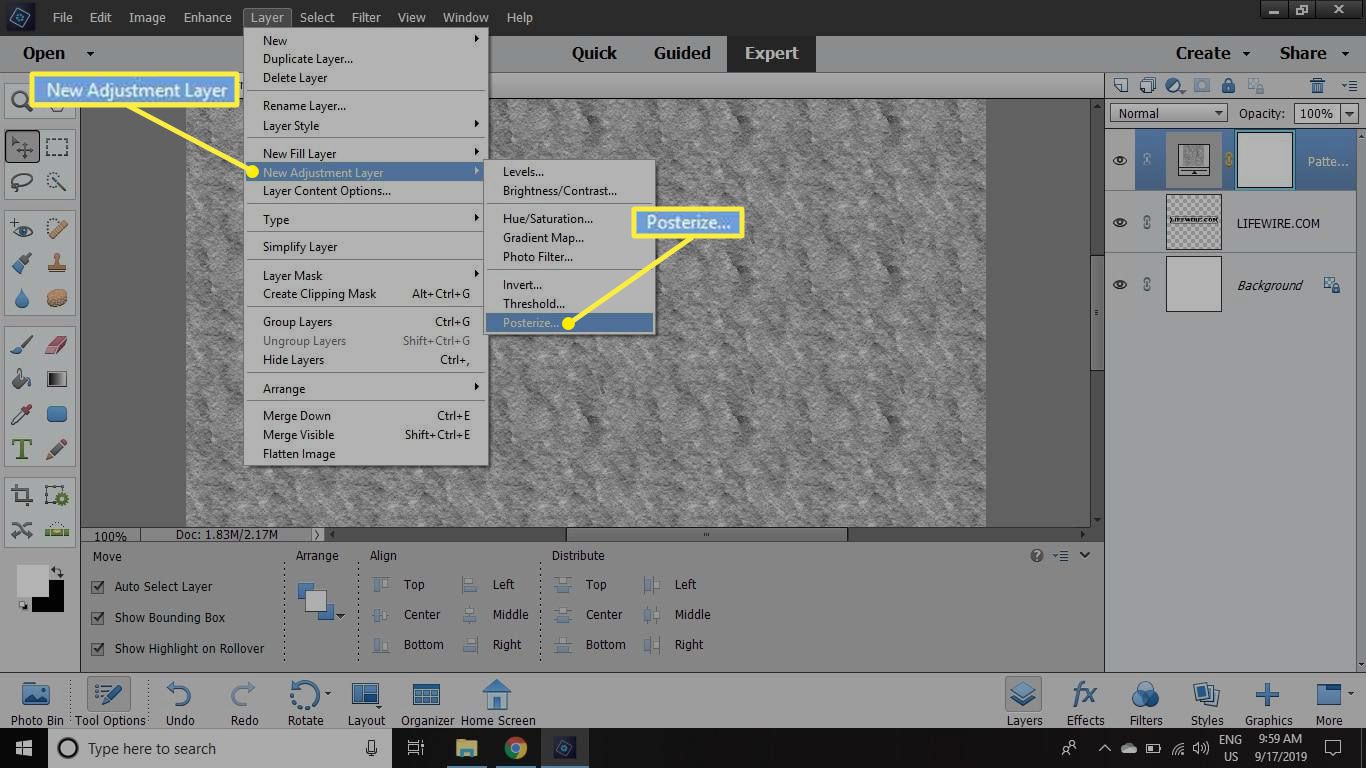Viewport: 1366px width, 768px height.
Task: Select Flatten Image in Layer menu
Action: click(366, 454)
